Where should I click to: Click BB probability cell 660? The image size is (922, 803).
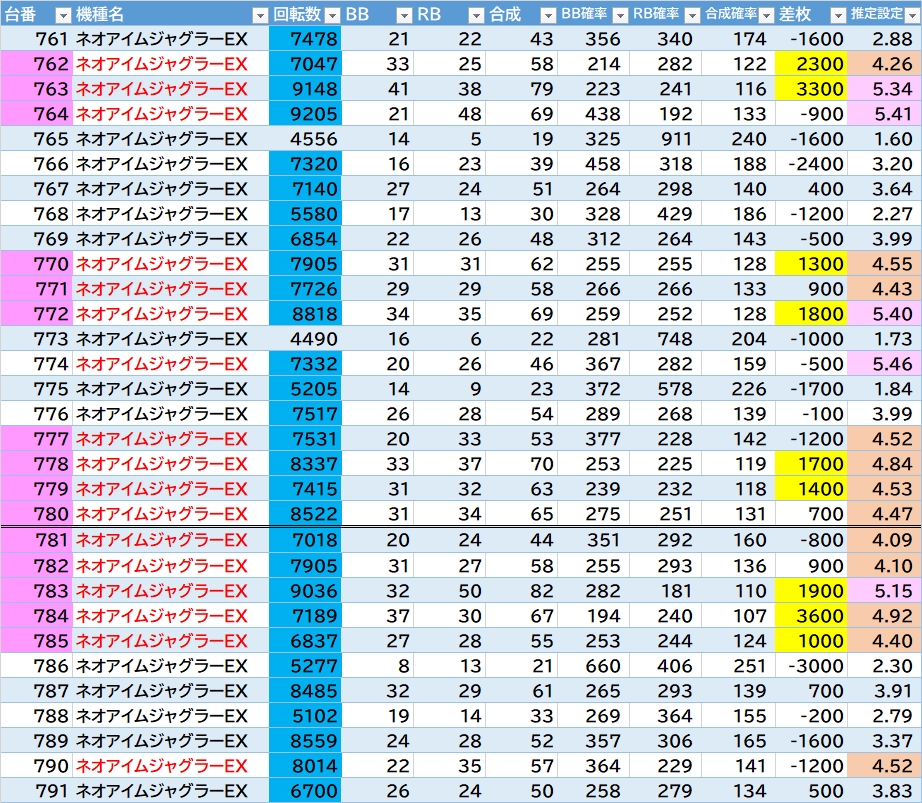click(x=593, y=665)
